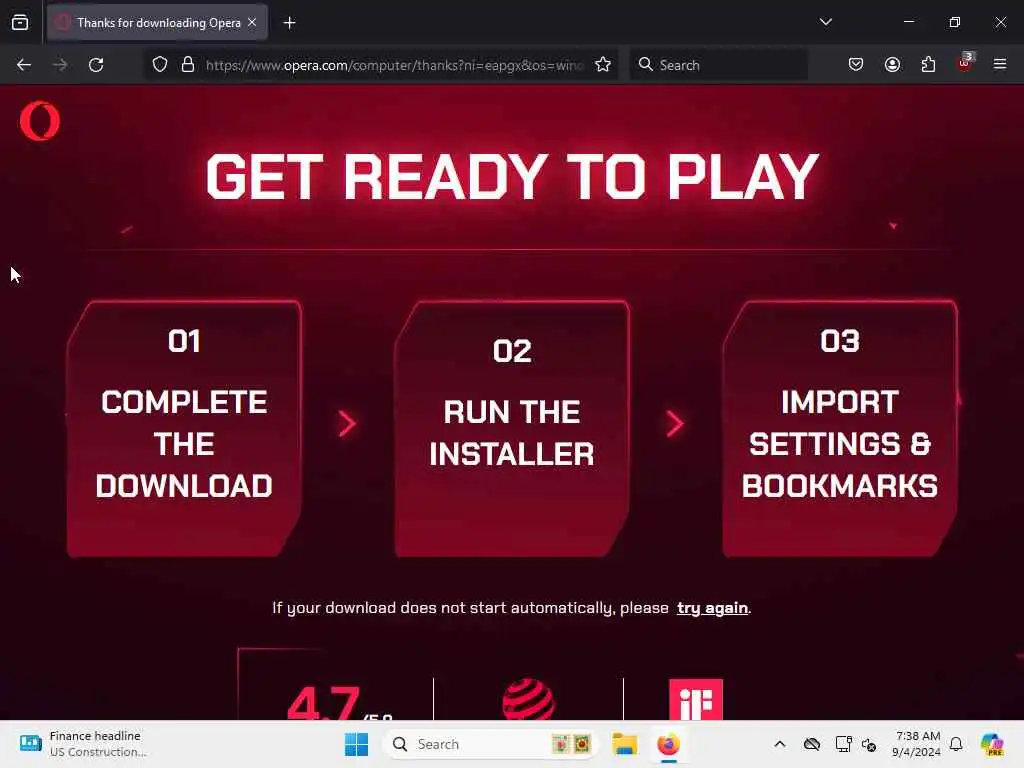This screenshot has width=1024, height=768.
Task: Open the Windows Start menu
Action: click(x=357, y=744)
